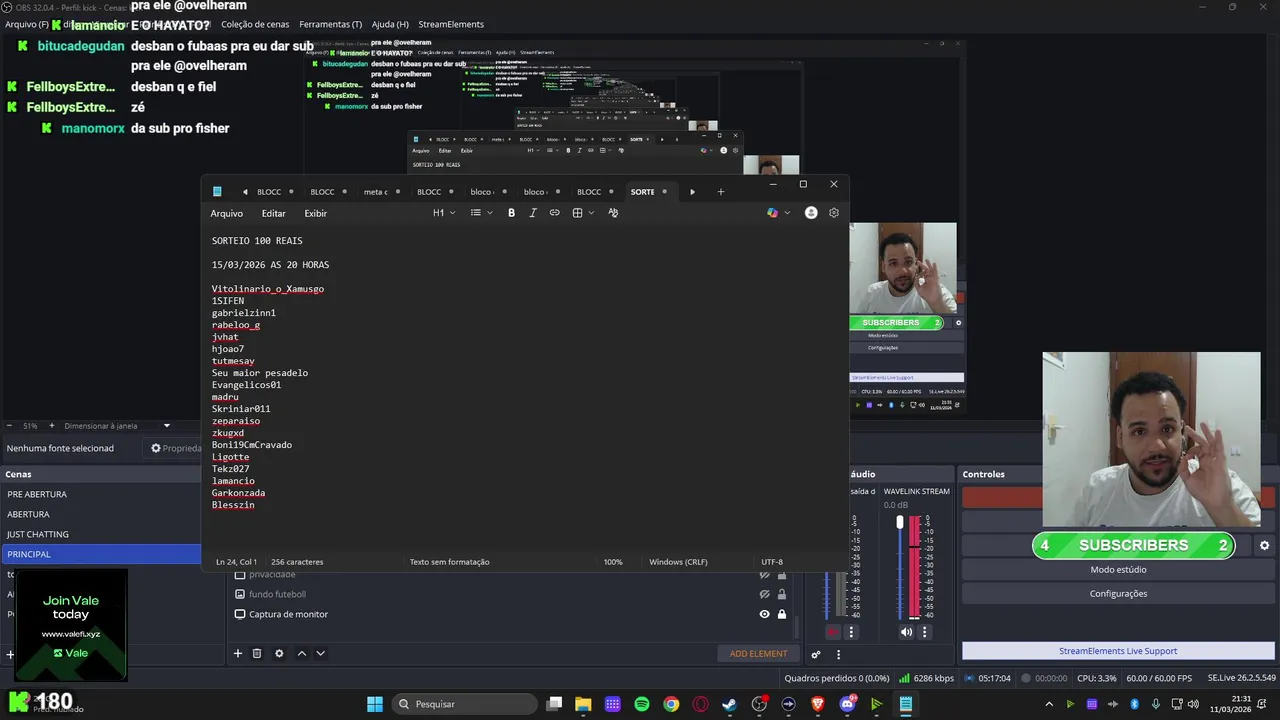Open controls settings gear beside subscribers bar
The image size is (1280, 720).
(x=1264, y=545)
